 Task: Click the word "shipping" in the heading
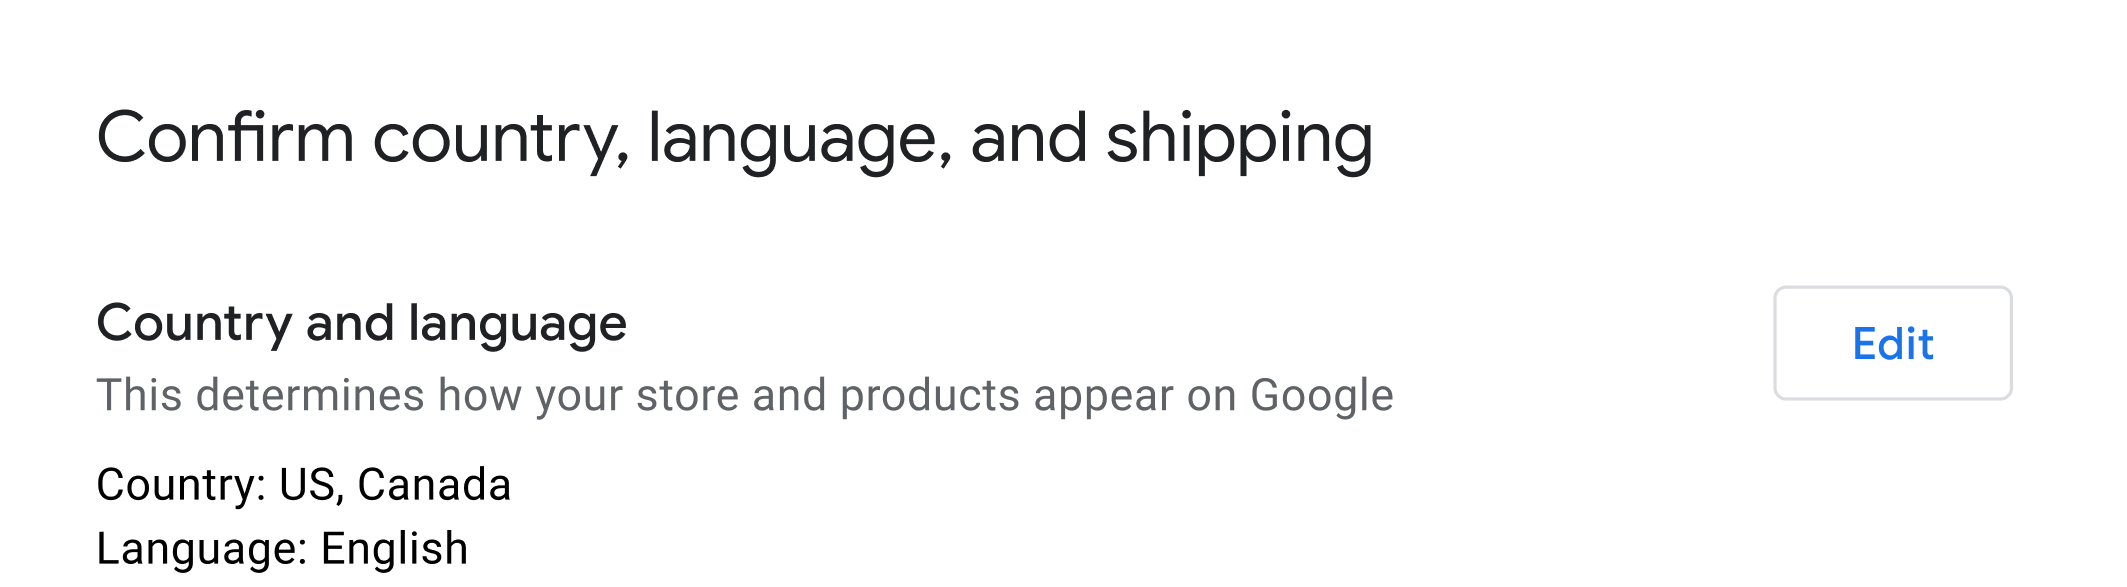(x=1239, y=138)
